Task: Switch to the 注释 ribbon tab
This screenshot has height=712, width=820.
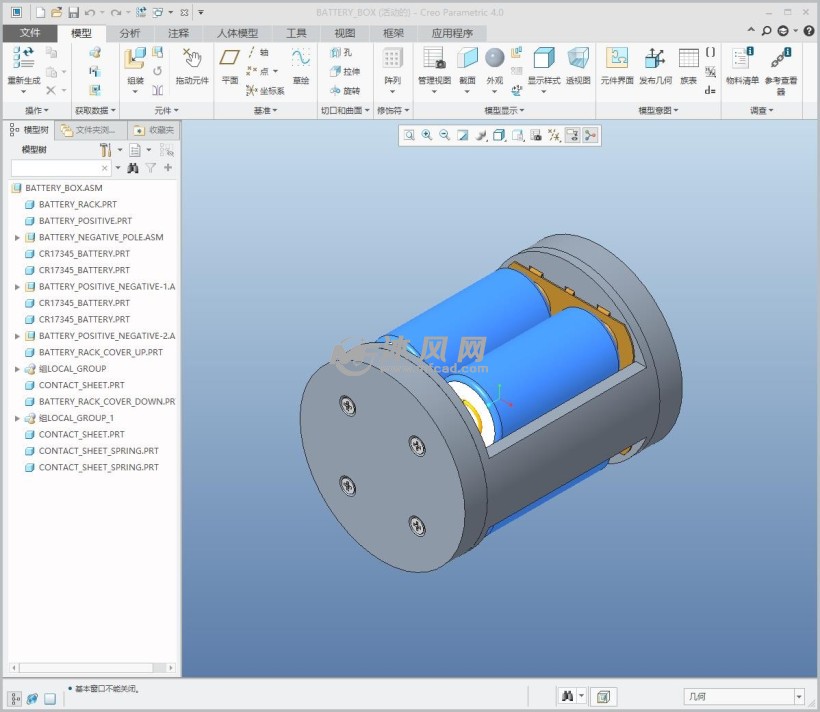Action: click(178, 33)
